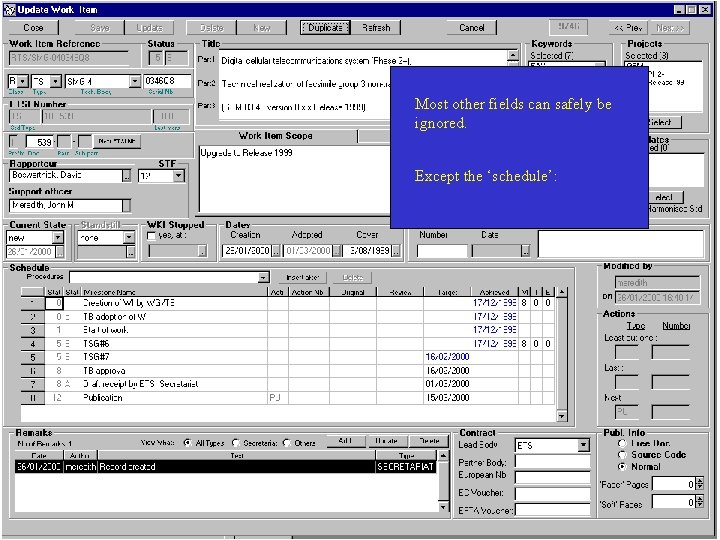The height and width of the screenshot is (540, 720).
Task: Open the Cover date picker button
Action: click(396, 251)
